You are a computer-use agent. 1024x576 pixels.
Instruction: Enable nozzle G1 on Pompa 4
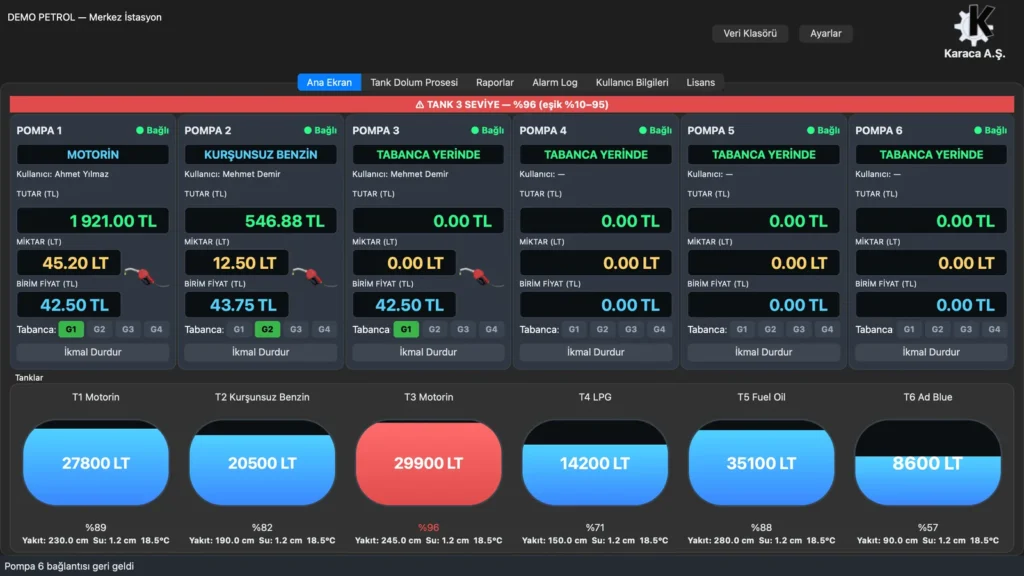pyautogui.click(x=574, y=329)
